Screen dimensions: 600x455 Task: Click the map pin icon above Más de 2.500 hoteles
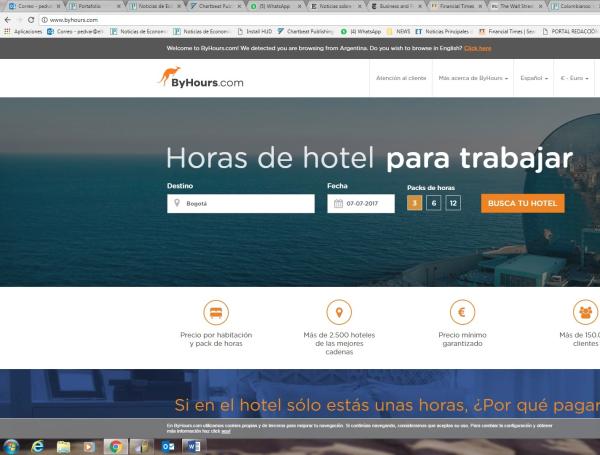coord(339,312)
